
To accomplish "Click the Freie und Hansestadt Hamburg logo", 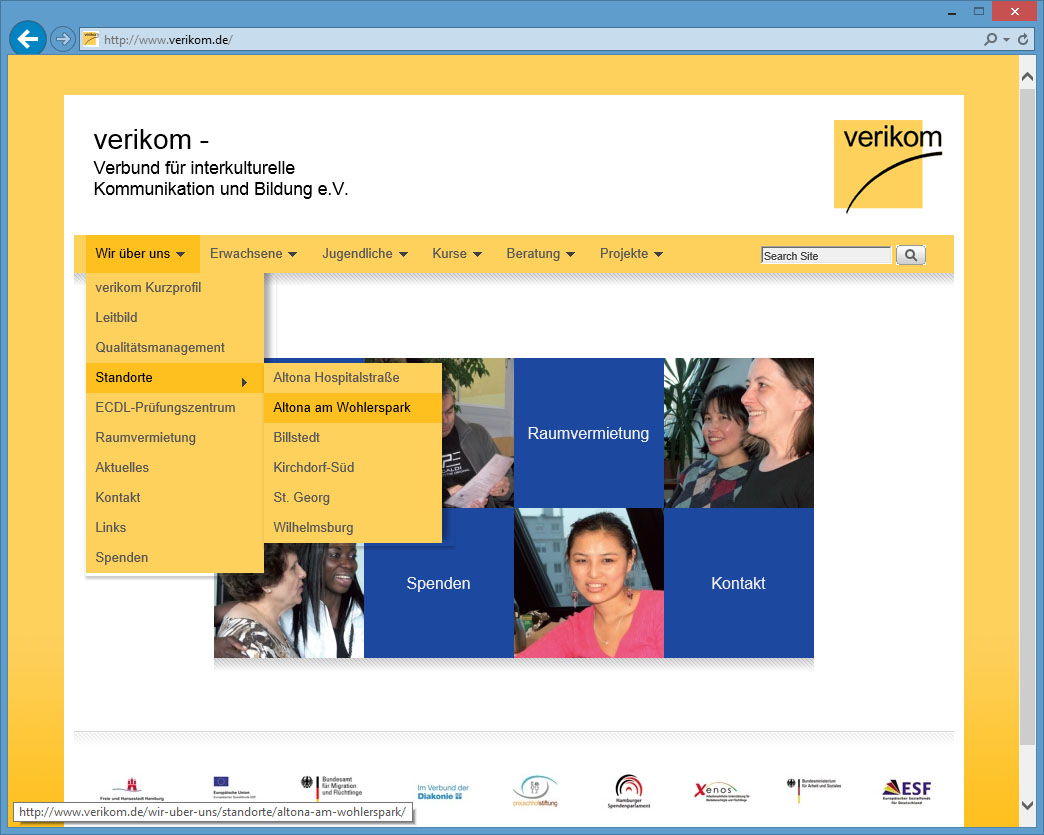I will (x=132, y=789).
